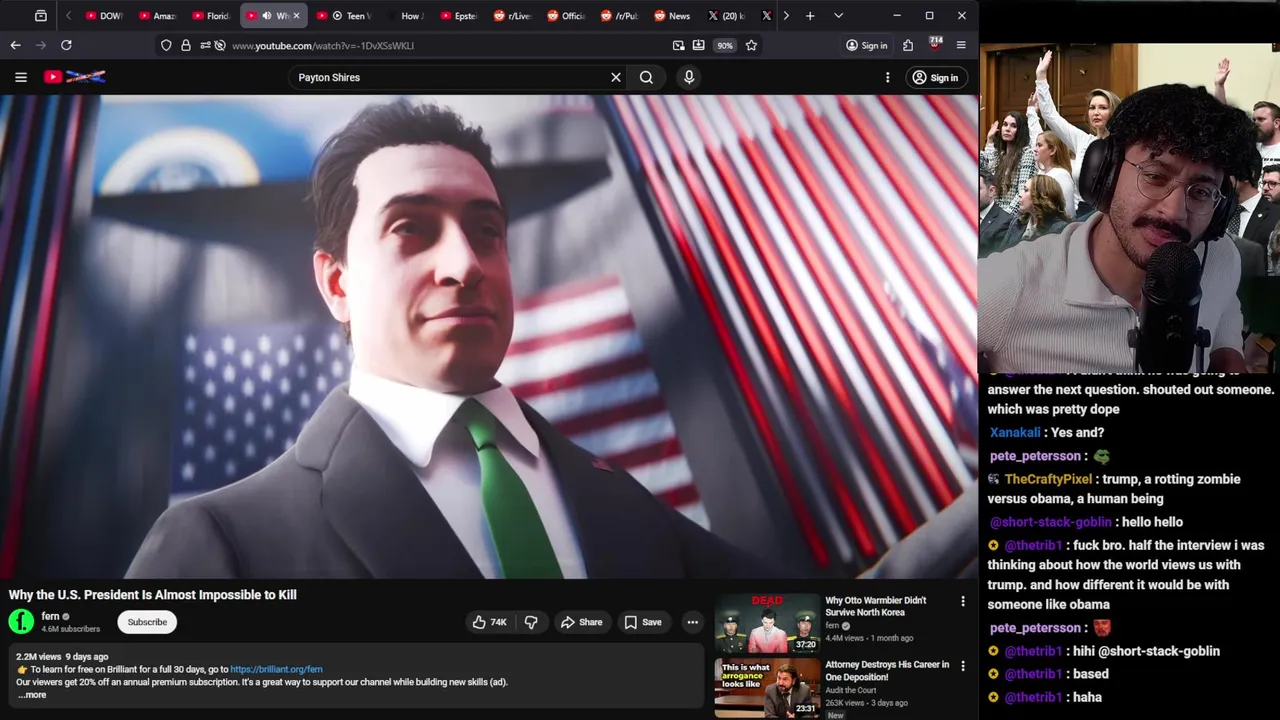The width and height of the screenshot is (1280, 720).
Task: Click the shield tracking protection icon
Action: pyautogui.click(x=166, y=45)
